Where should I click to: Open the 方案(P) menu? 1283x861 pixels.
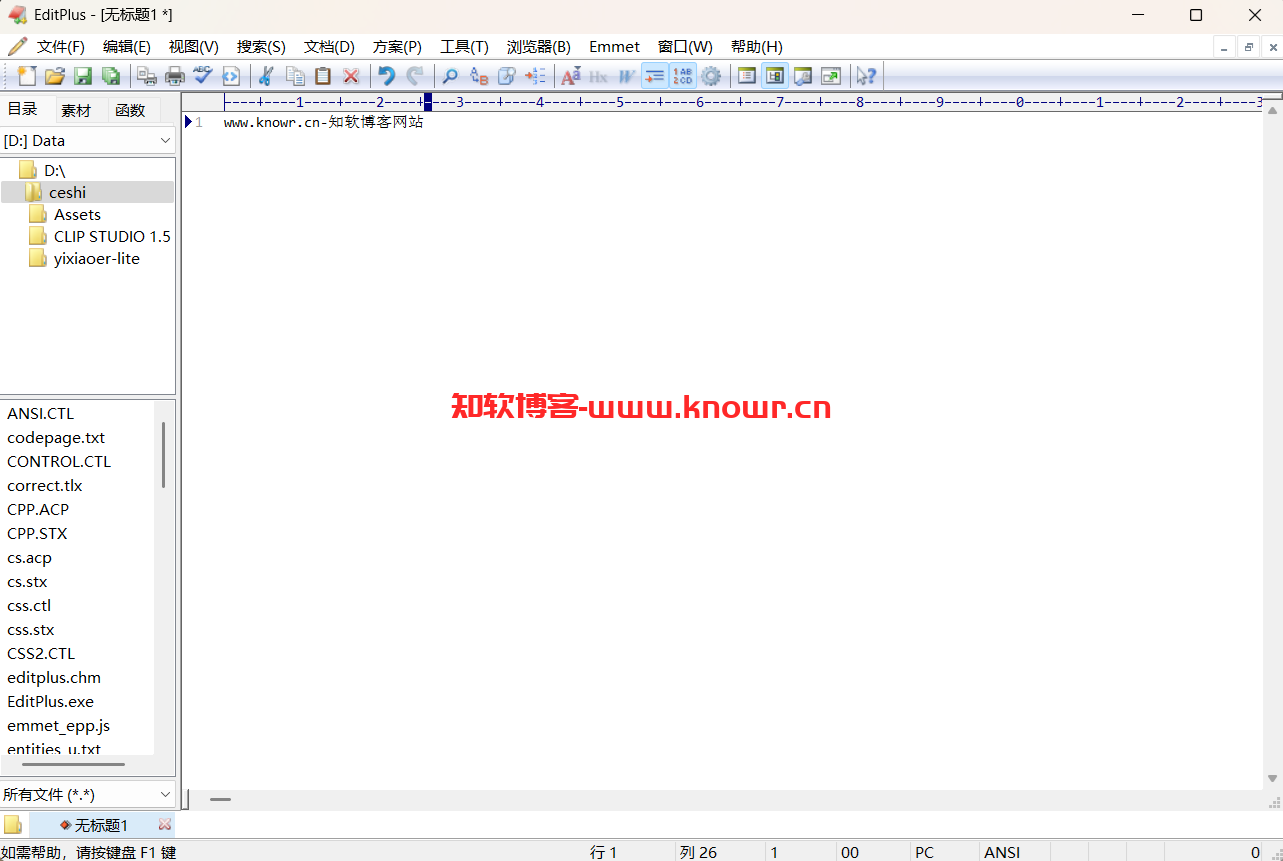coord(397,47)
